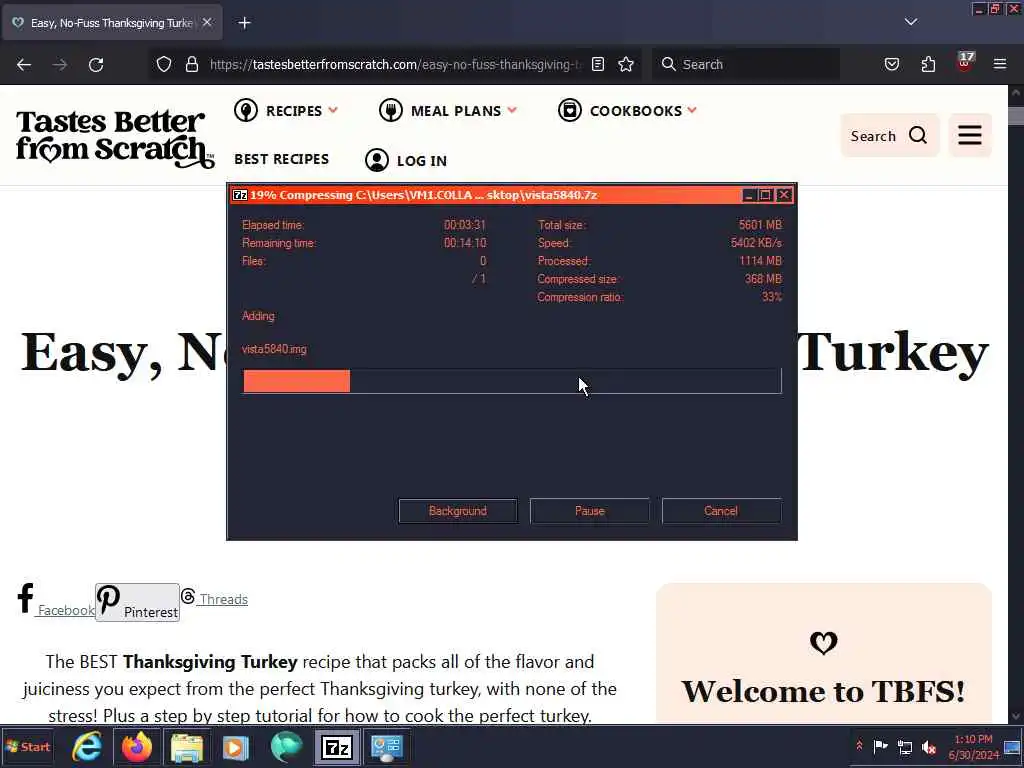Expand the RECIPES menu
This screenshot has width=1024, height=768.
[286, 110]
